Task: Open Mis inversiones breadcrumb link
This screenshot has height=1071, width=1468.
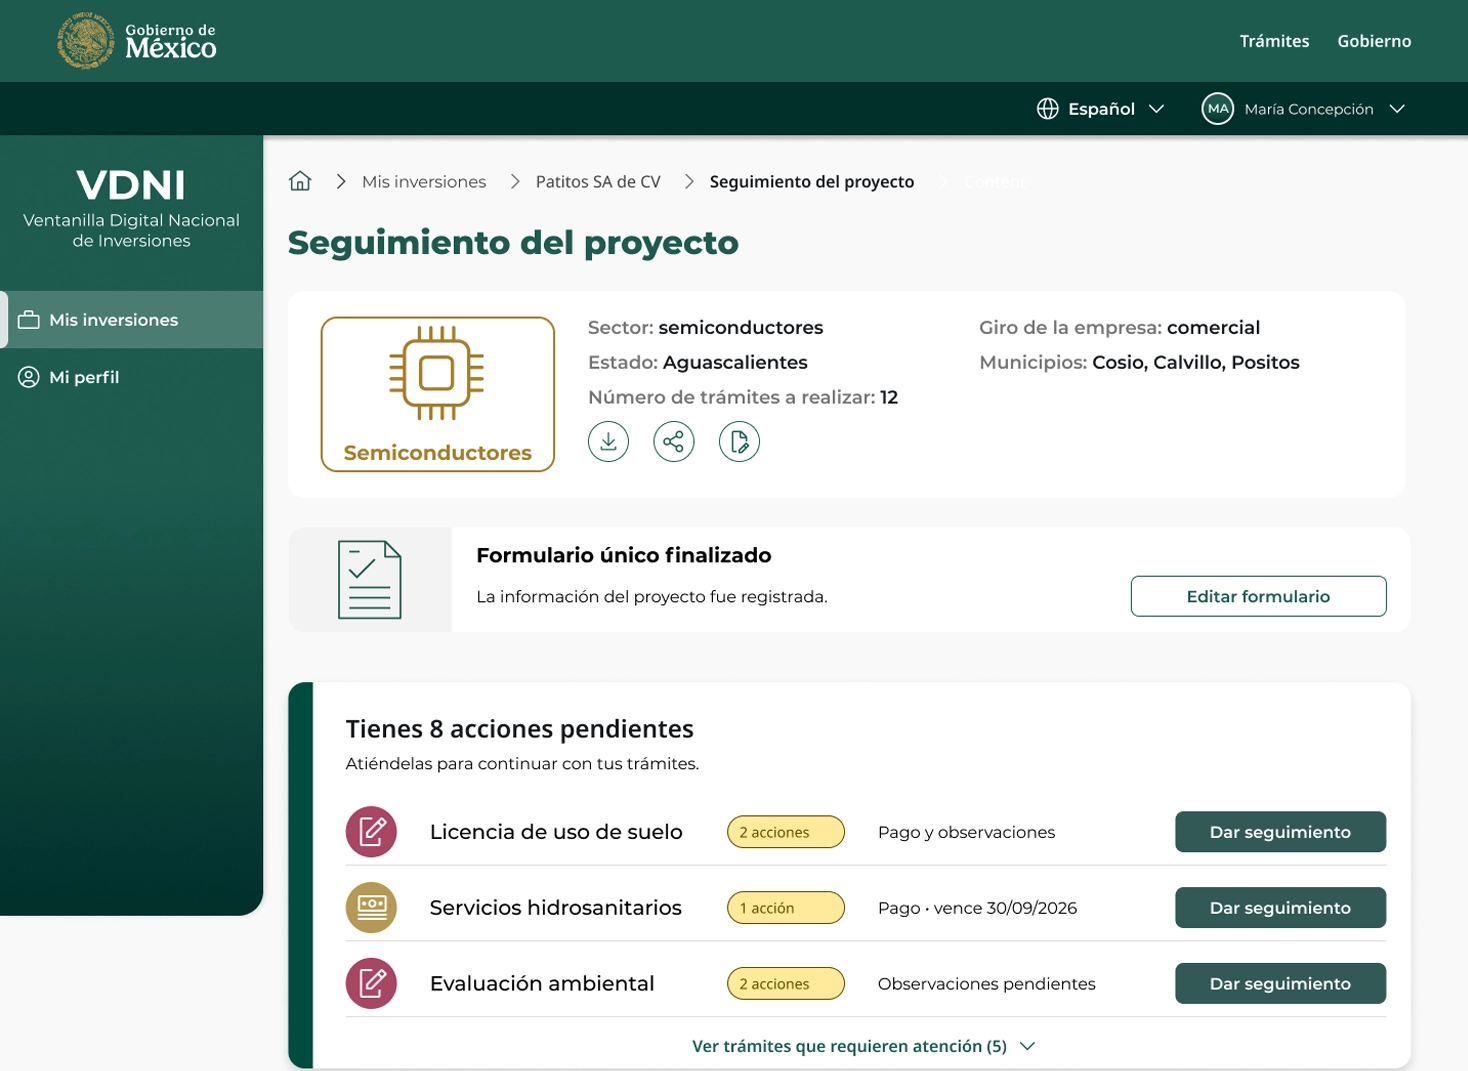Action: tap(424, 182)
